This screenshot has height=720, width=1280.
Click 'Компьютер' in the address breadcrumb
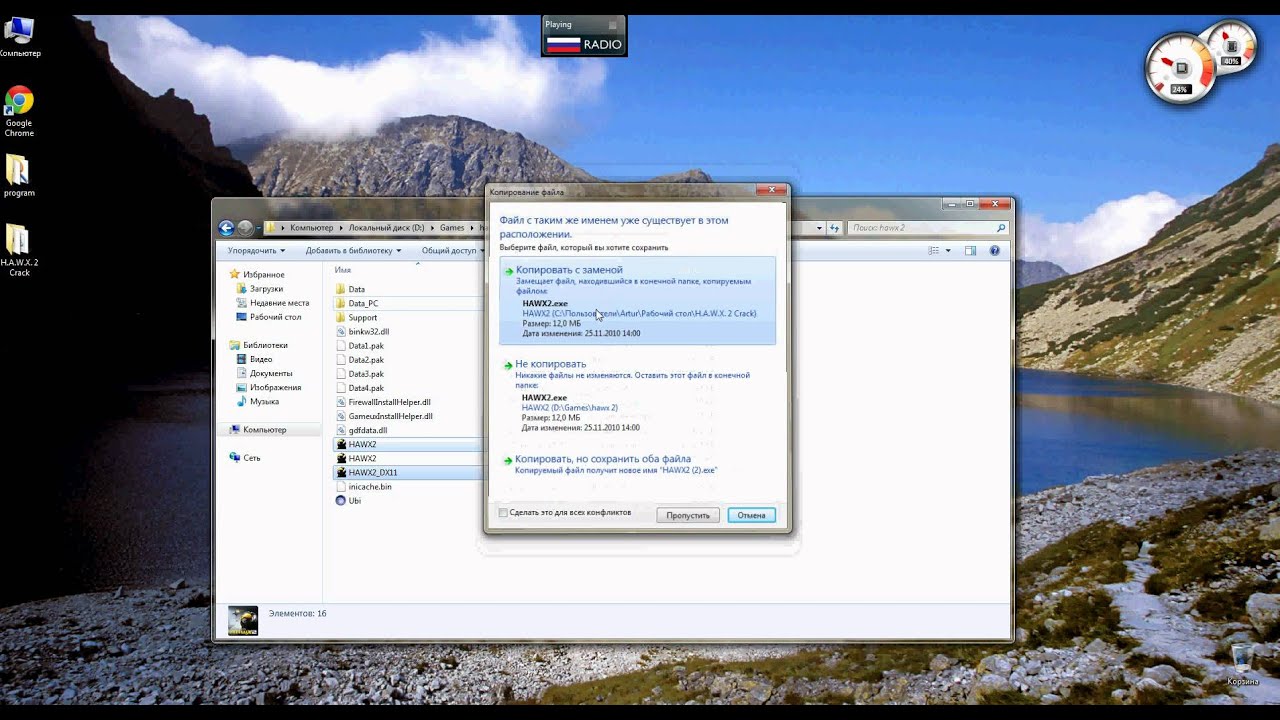(x=311, y=228)
